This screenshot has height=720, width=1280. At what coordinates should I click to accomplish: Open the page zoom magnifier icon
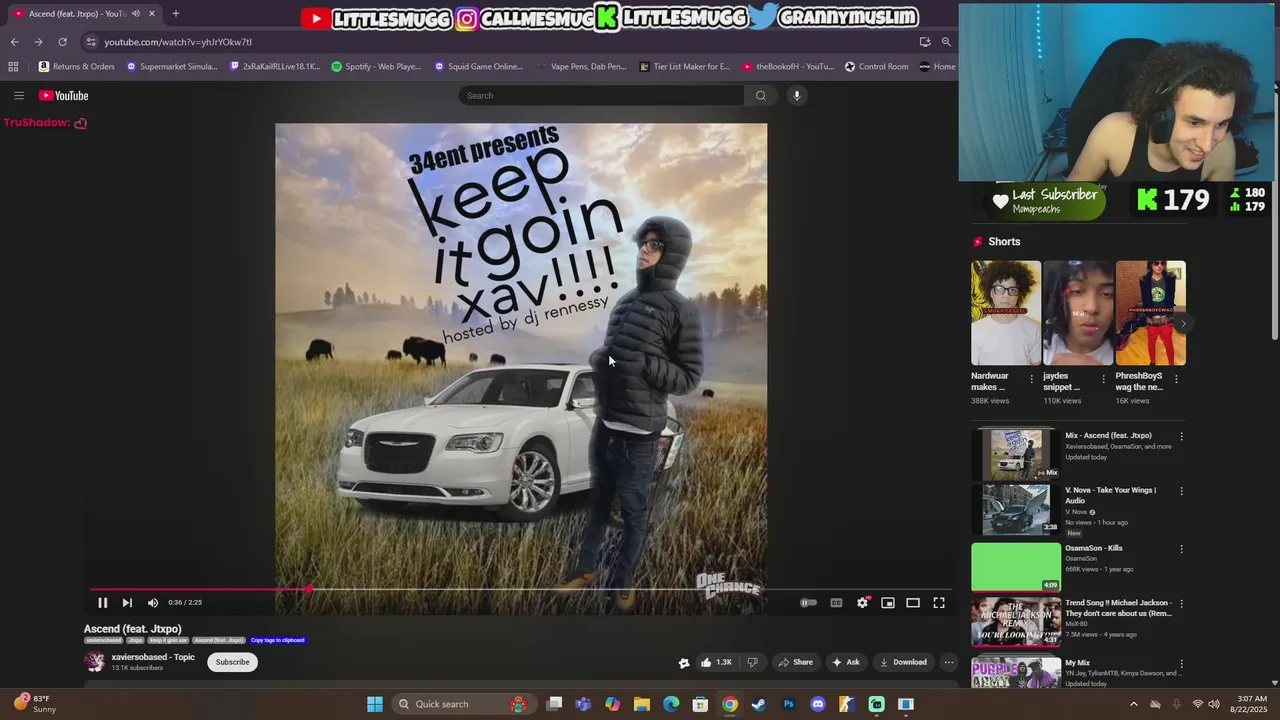pyautogui.click(x=946, y=42)
